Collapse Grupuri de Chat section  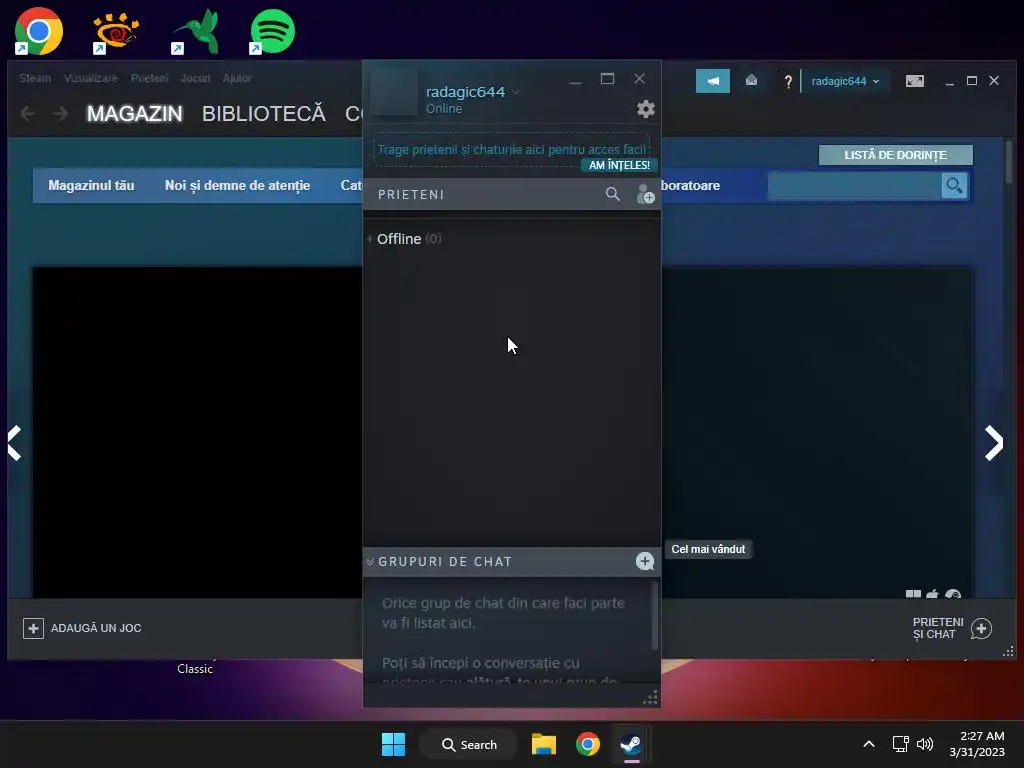tap(370, 562)
